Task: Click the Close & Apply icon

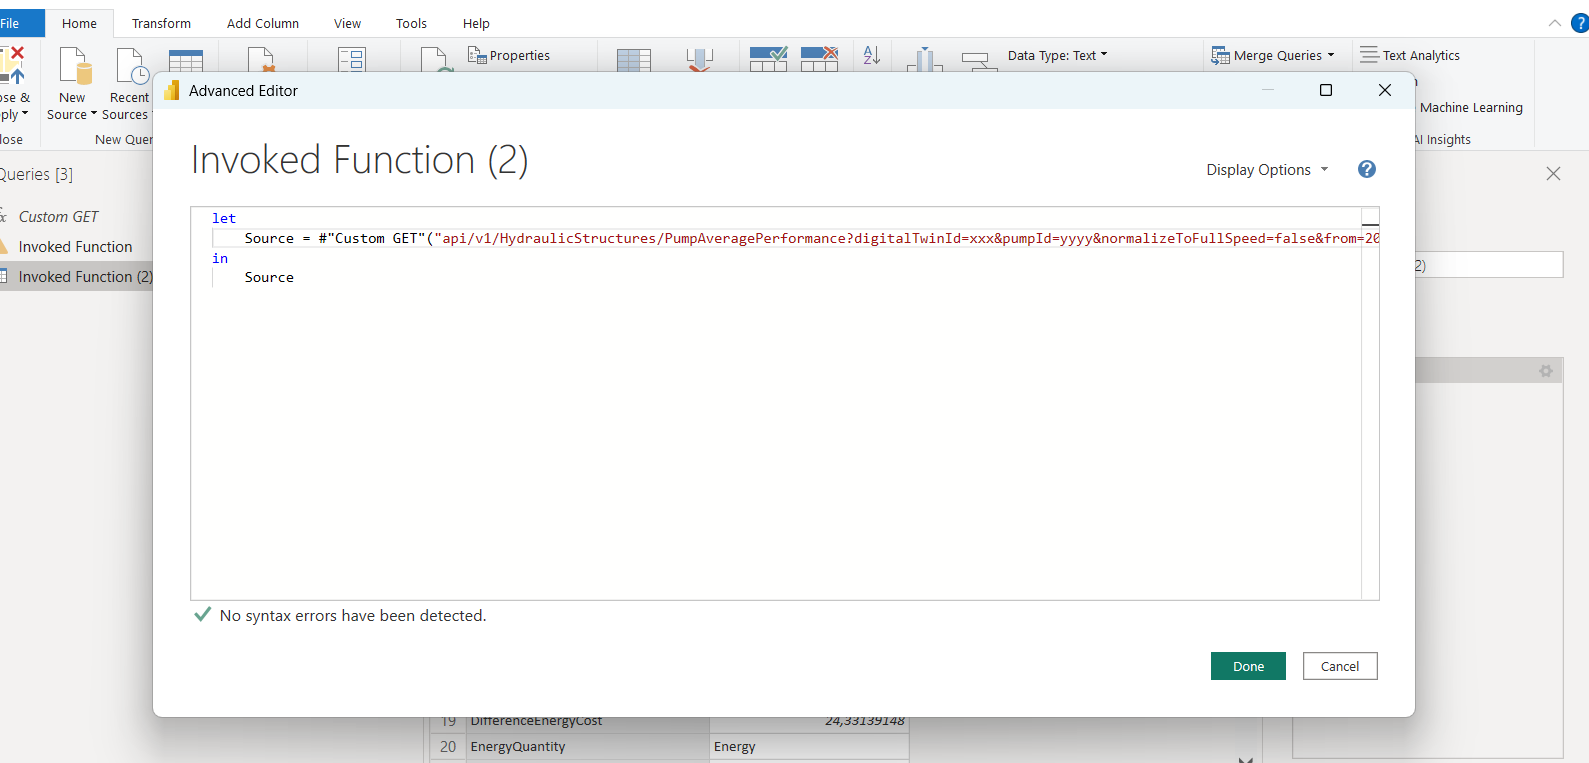Action: [11, 65]
